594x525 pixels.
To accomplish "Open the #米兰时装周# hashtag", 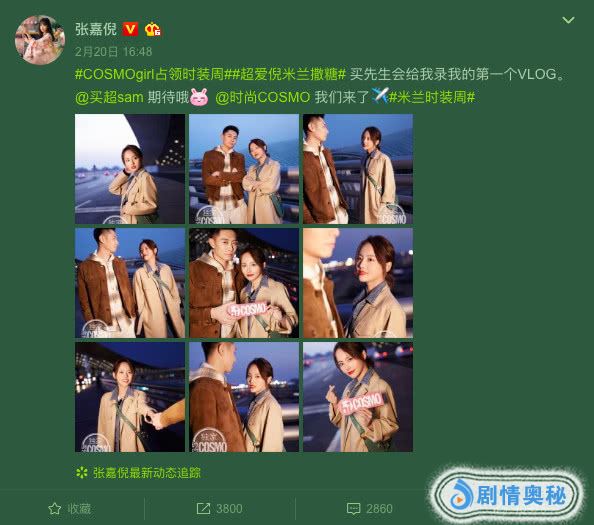I will point(432,97).
